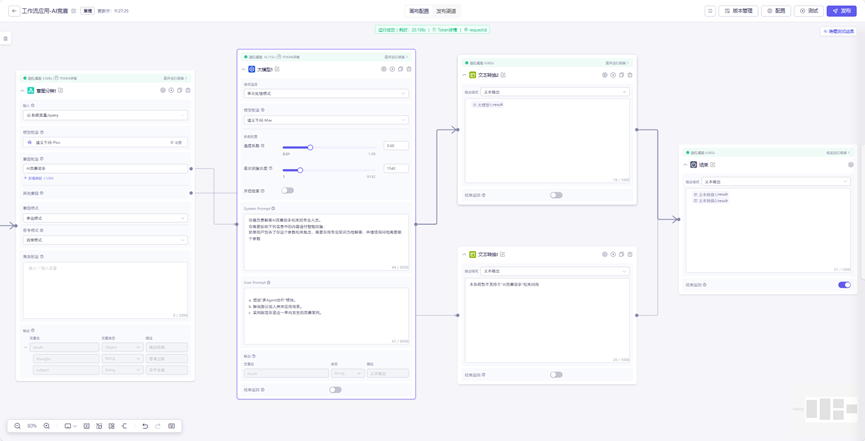Viewport: 865px width, 441px height.
Task: Toggle the 开启搜索 switch in 大模型1
Action: tap(287, 190)
